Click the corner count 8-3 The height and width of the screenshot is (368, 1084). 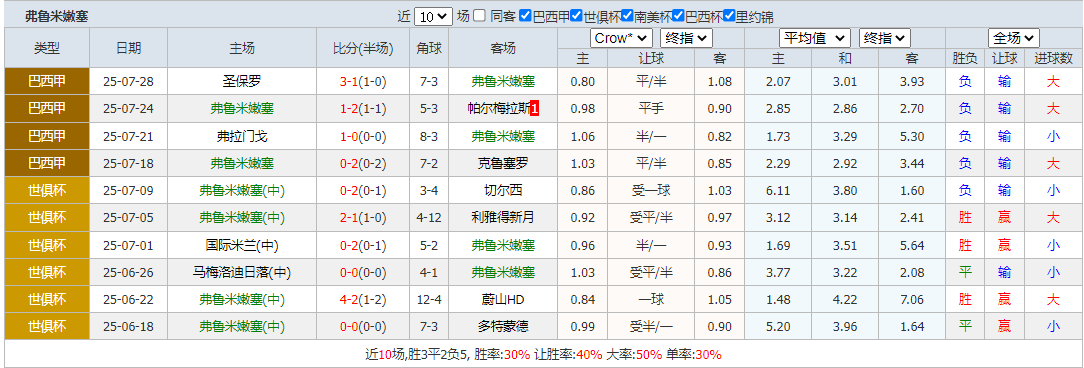tap(429, 136)
